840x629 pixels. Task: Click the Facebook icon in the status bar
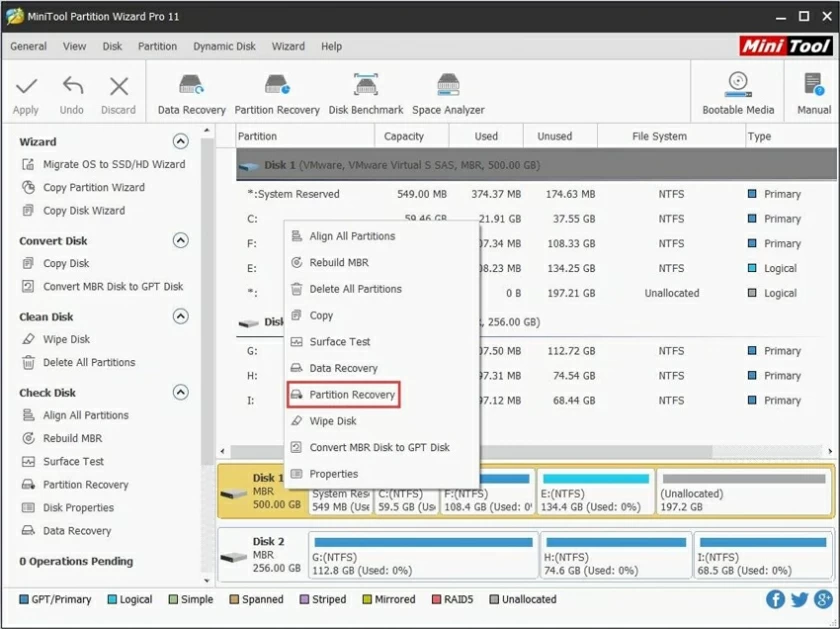pos(776,599)
